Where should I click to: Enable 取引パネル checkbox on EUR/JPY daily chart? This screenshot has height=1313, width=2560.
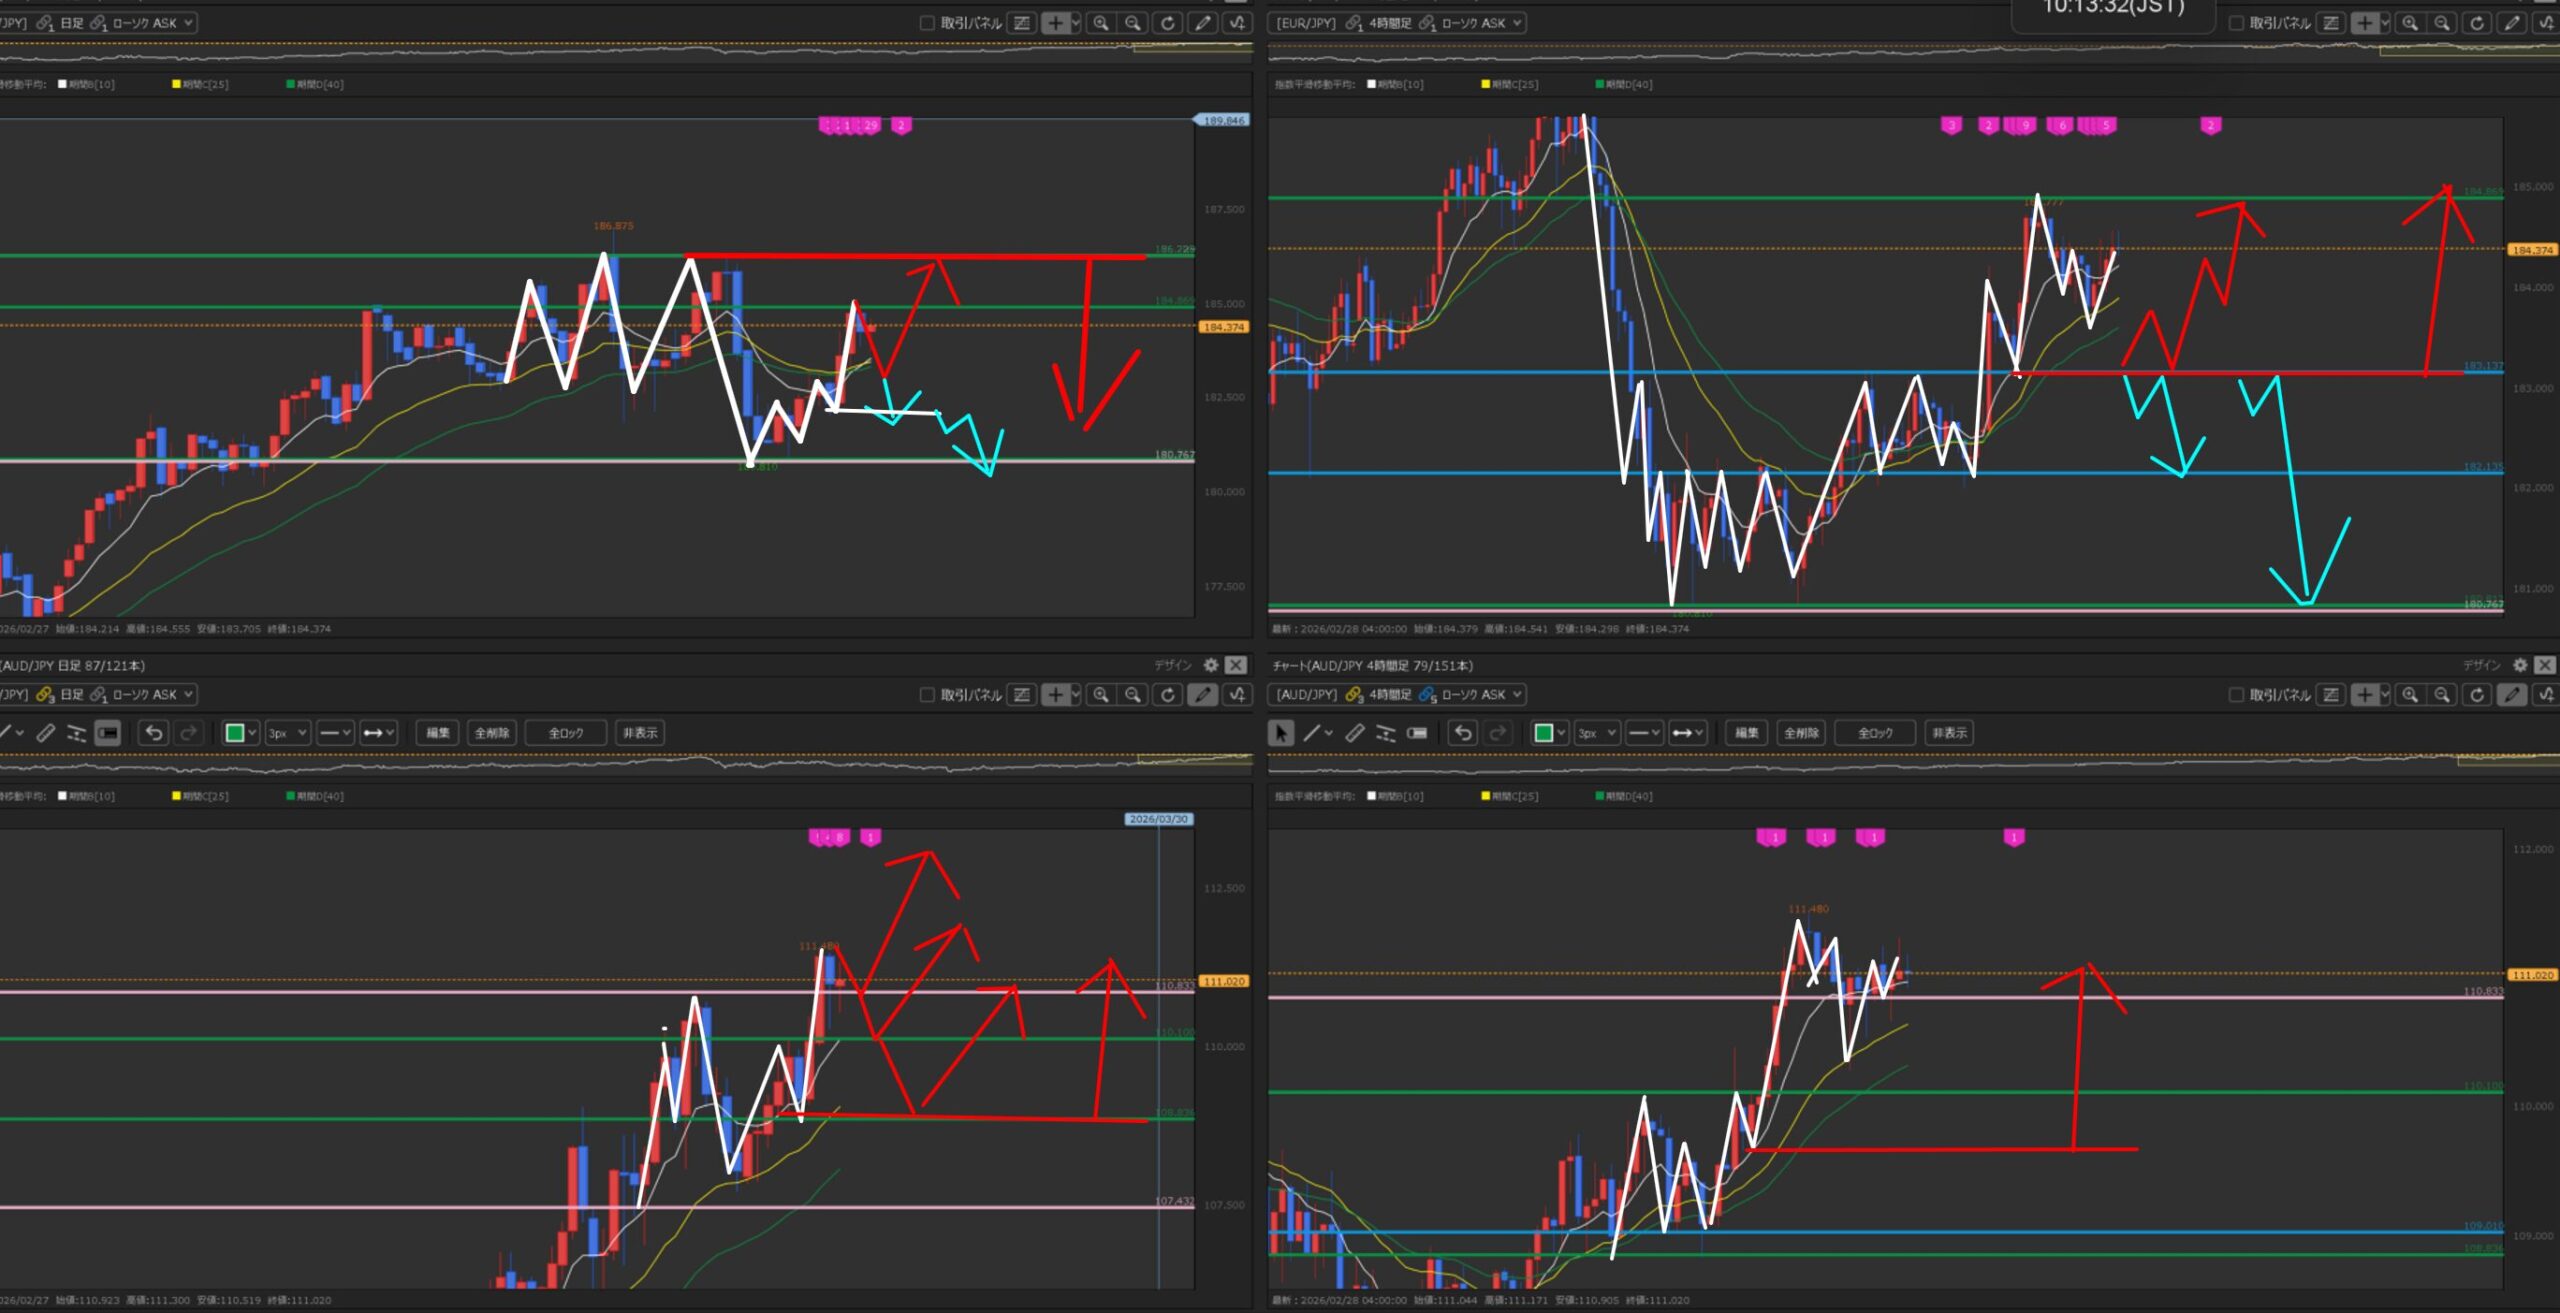point(927,22)
